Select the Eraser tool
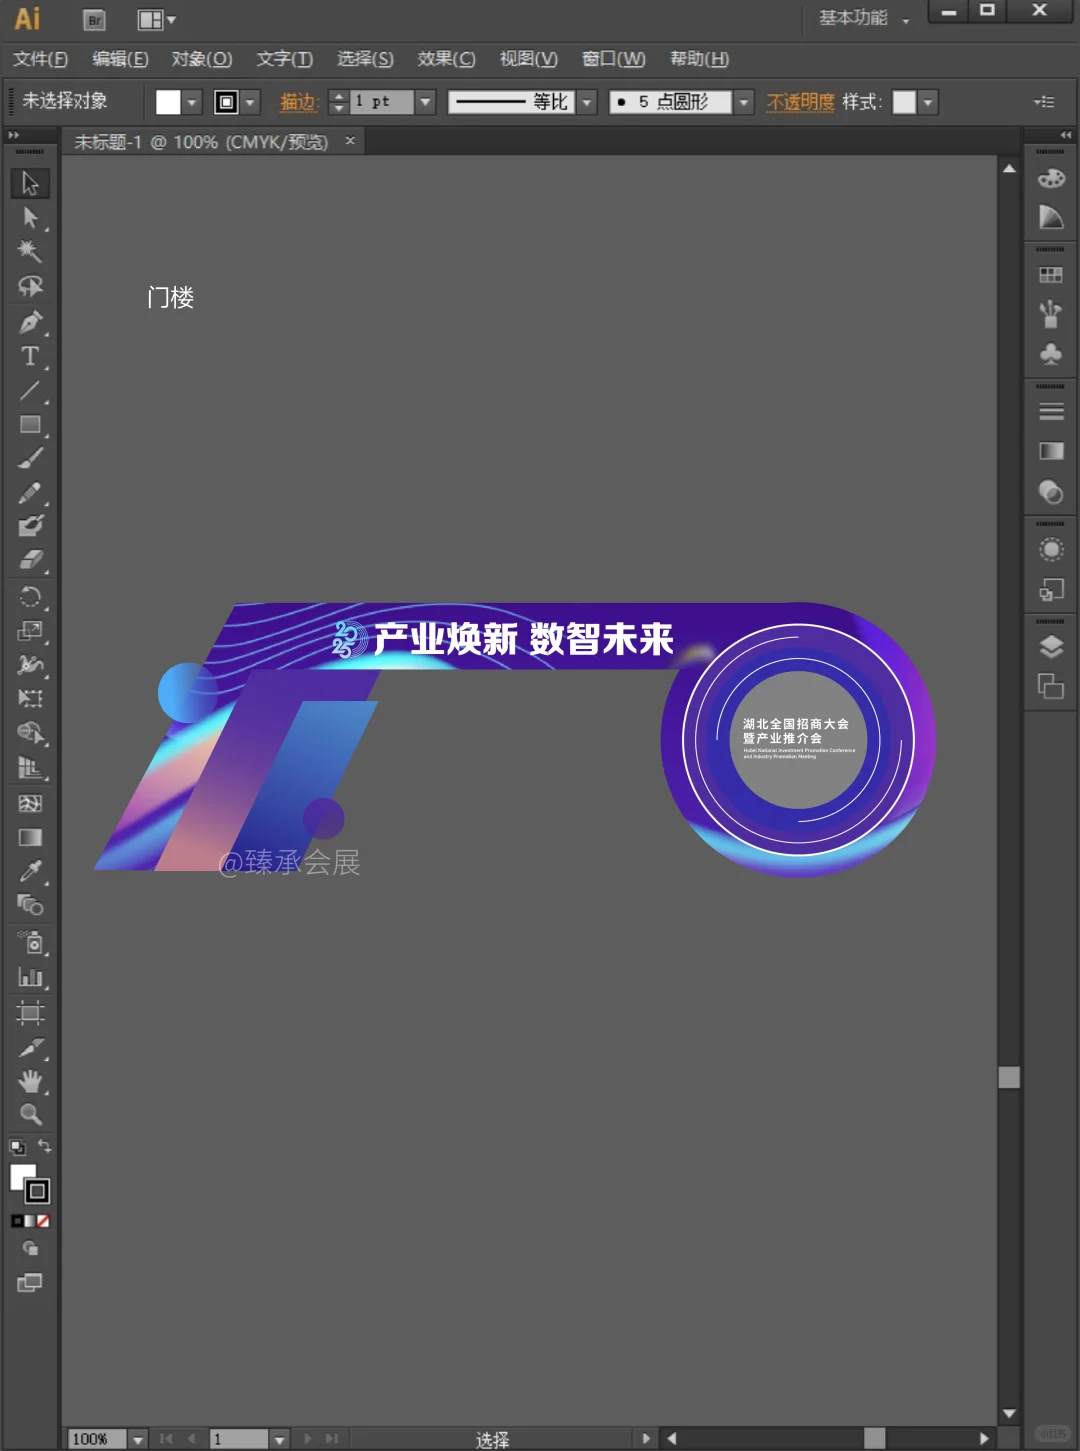Image resolution: width=1080 pixels, height=1451 pixels. click(x=30, y=560)
